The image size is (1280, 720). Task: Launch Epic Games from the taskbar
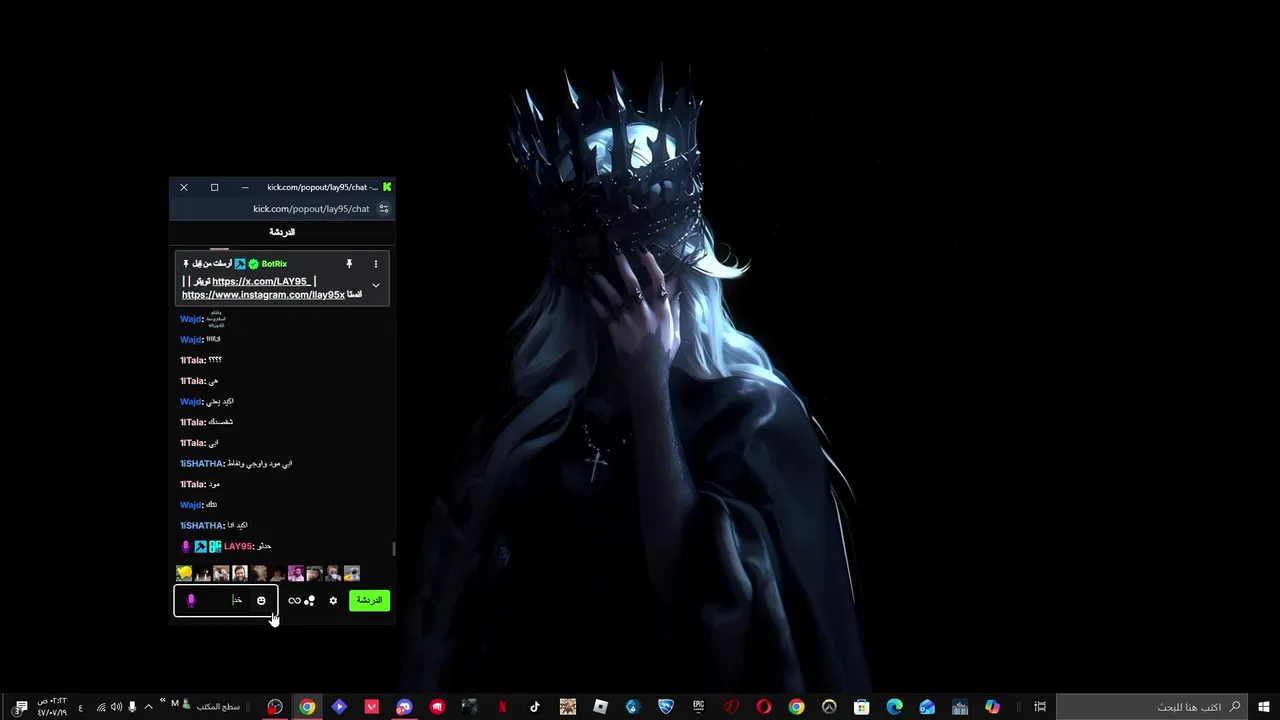[699, 707]
